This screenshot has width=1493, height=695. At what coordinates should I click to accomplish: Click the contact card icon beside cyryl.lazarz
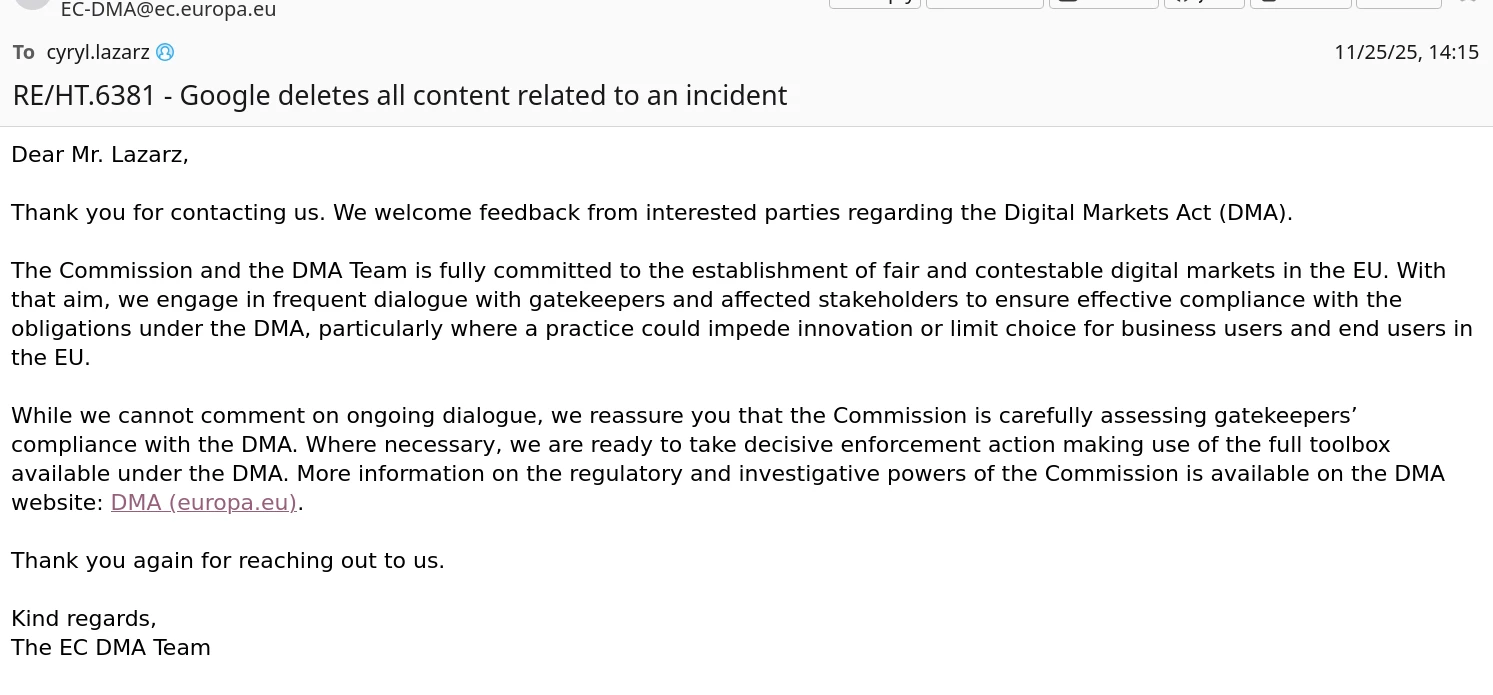point(165,52)
